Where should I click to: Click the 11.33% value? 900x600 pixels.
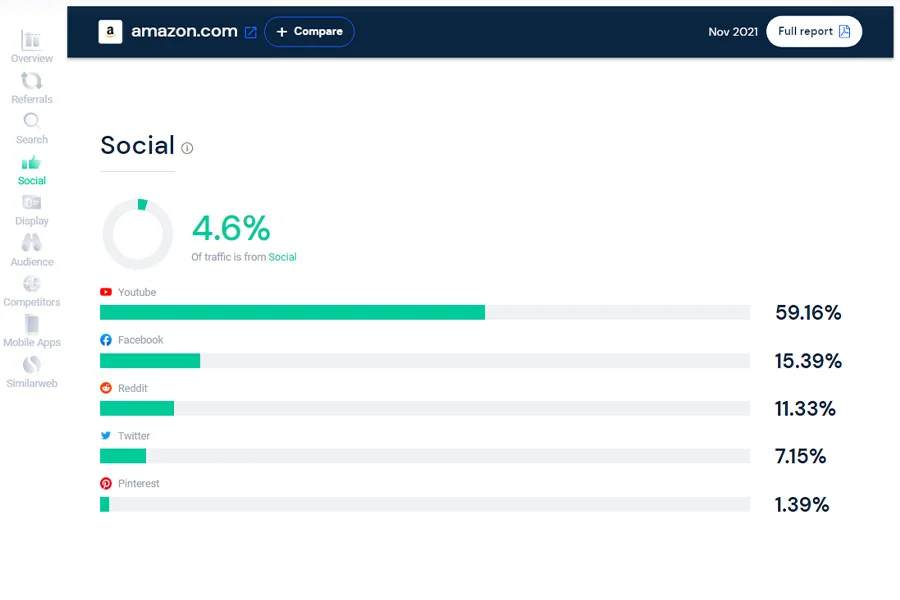point(805,409)
